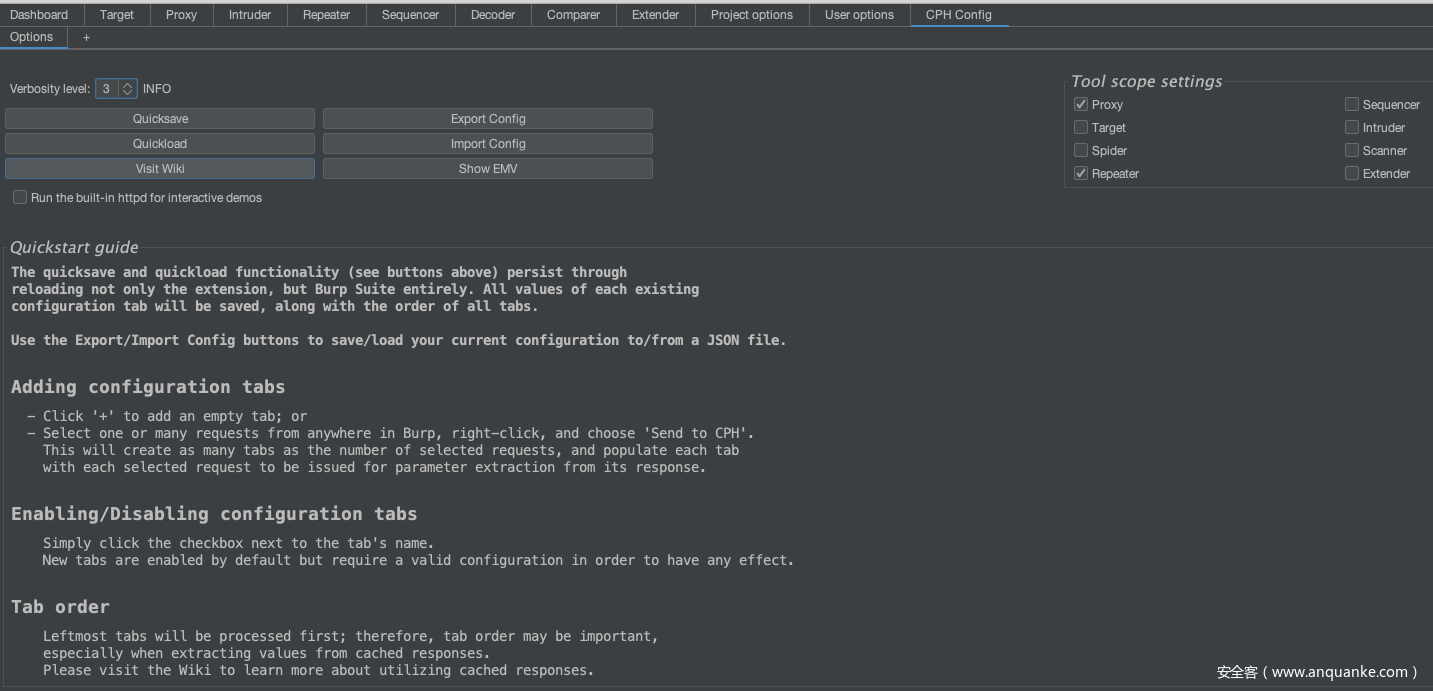Image resolution: width=1433 pixels, height=691 pixels.
Task: Check the Sequencer scope checkbox
Action: pyautogui.click(x=1352, y=105)
